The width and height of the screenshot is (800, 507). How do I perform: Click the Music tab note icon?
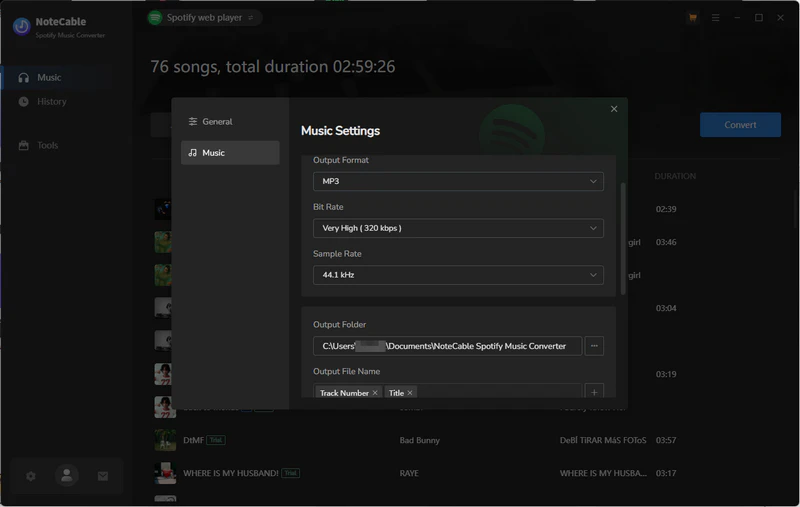pos(192,153)
